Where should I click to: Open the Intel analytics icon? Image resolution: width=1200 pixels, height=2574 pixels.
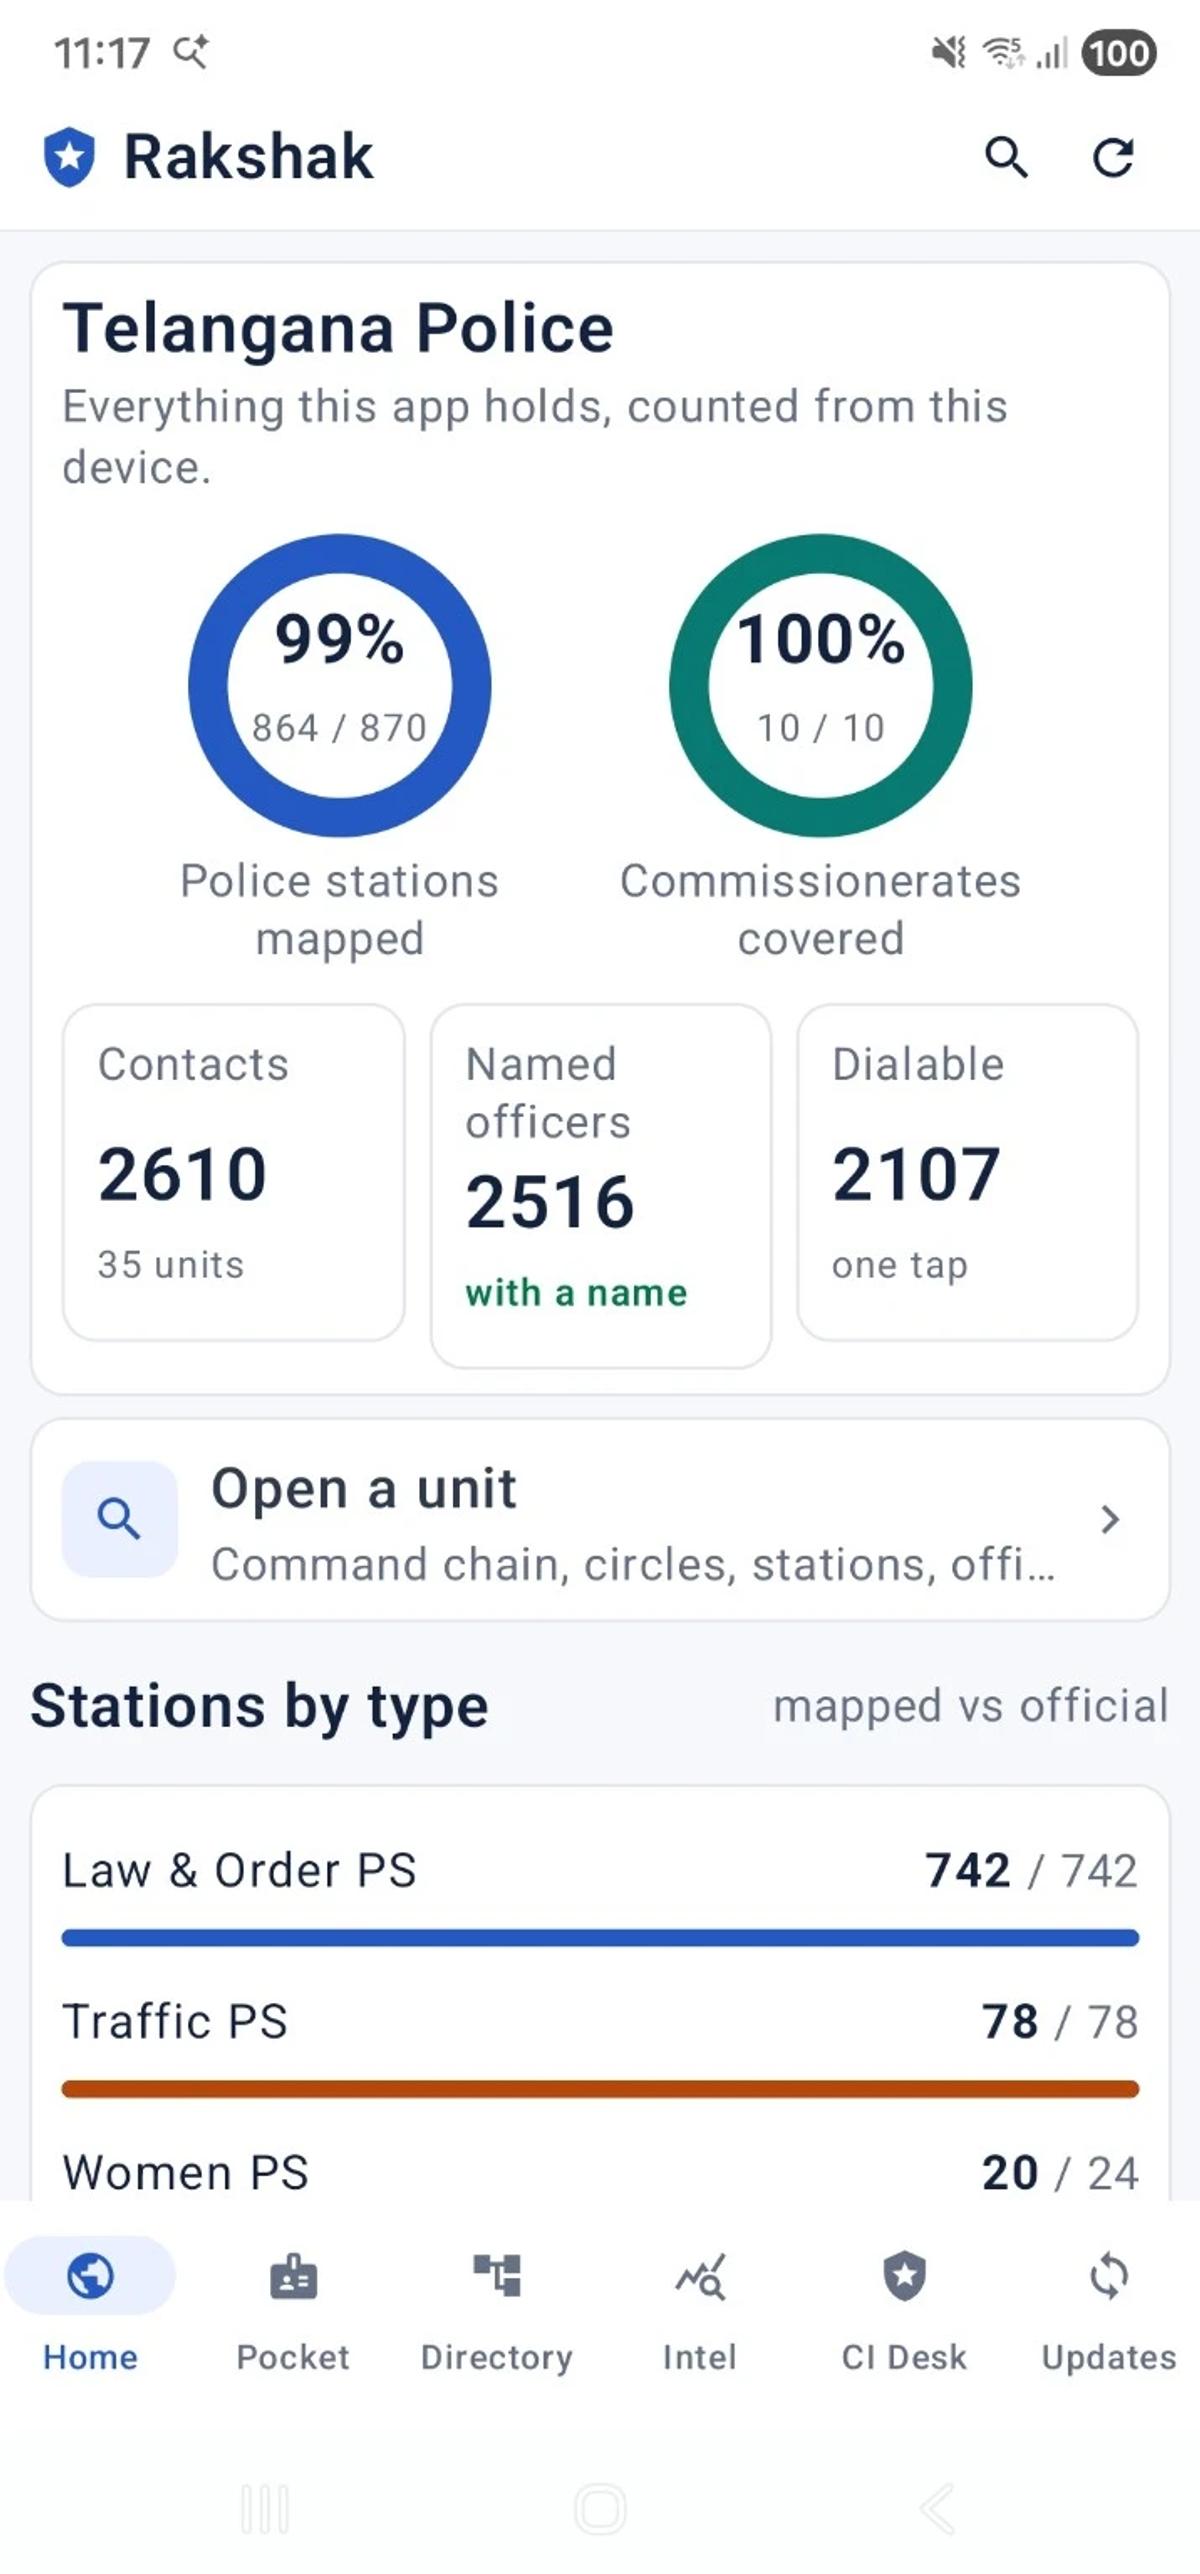tap(700, 2277)
